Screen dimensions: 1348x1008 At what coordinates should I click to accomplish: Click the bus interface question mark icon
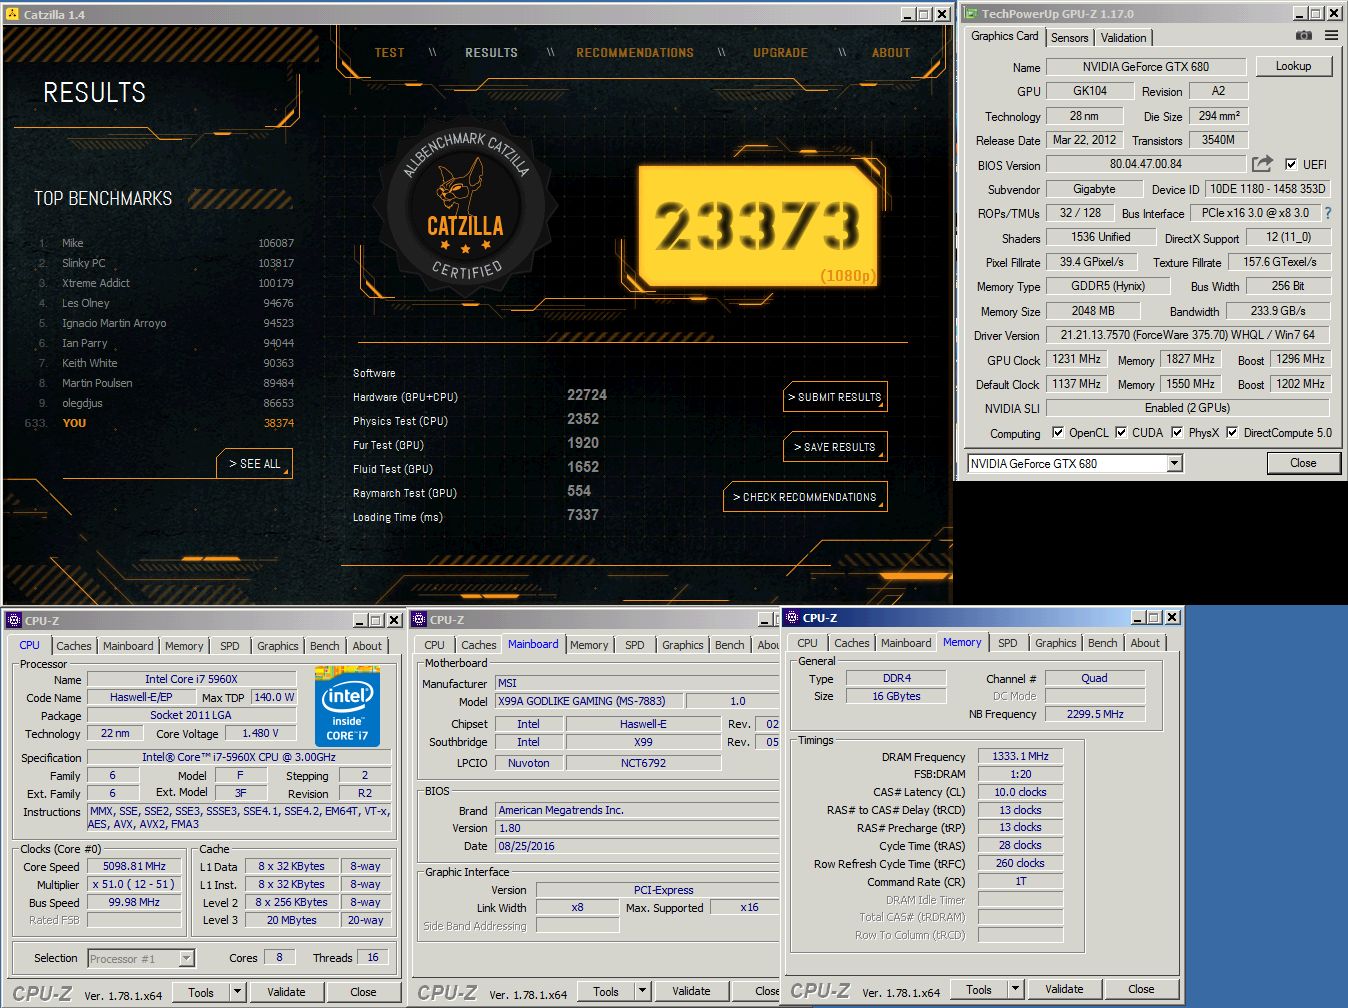point(1328,213)
